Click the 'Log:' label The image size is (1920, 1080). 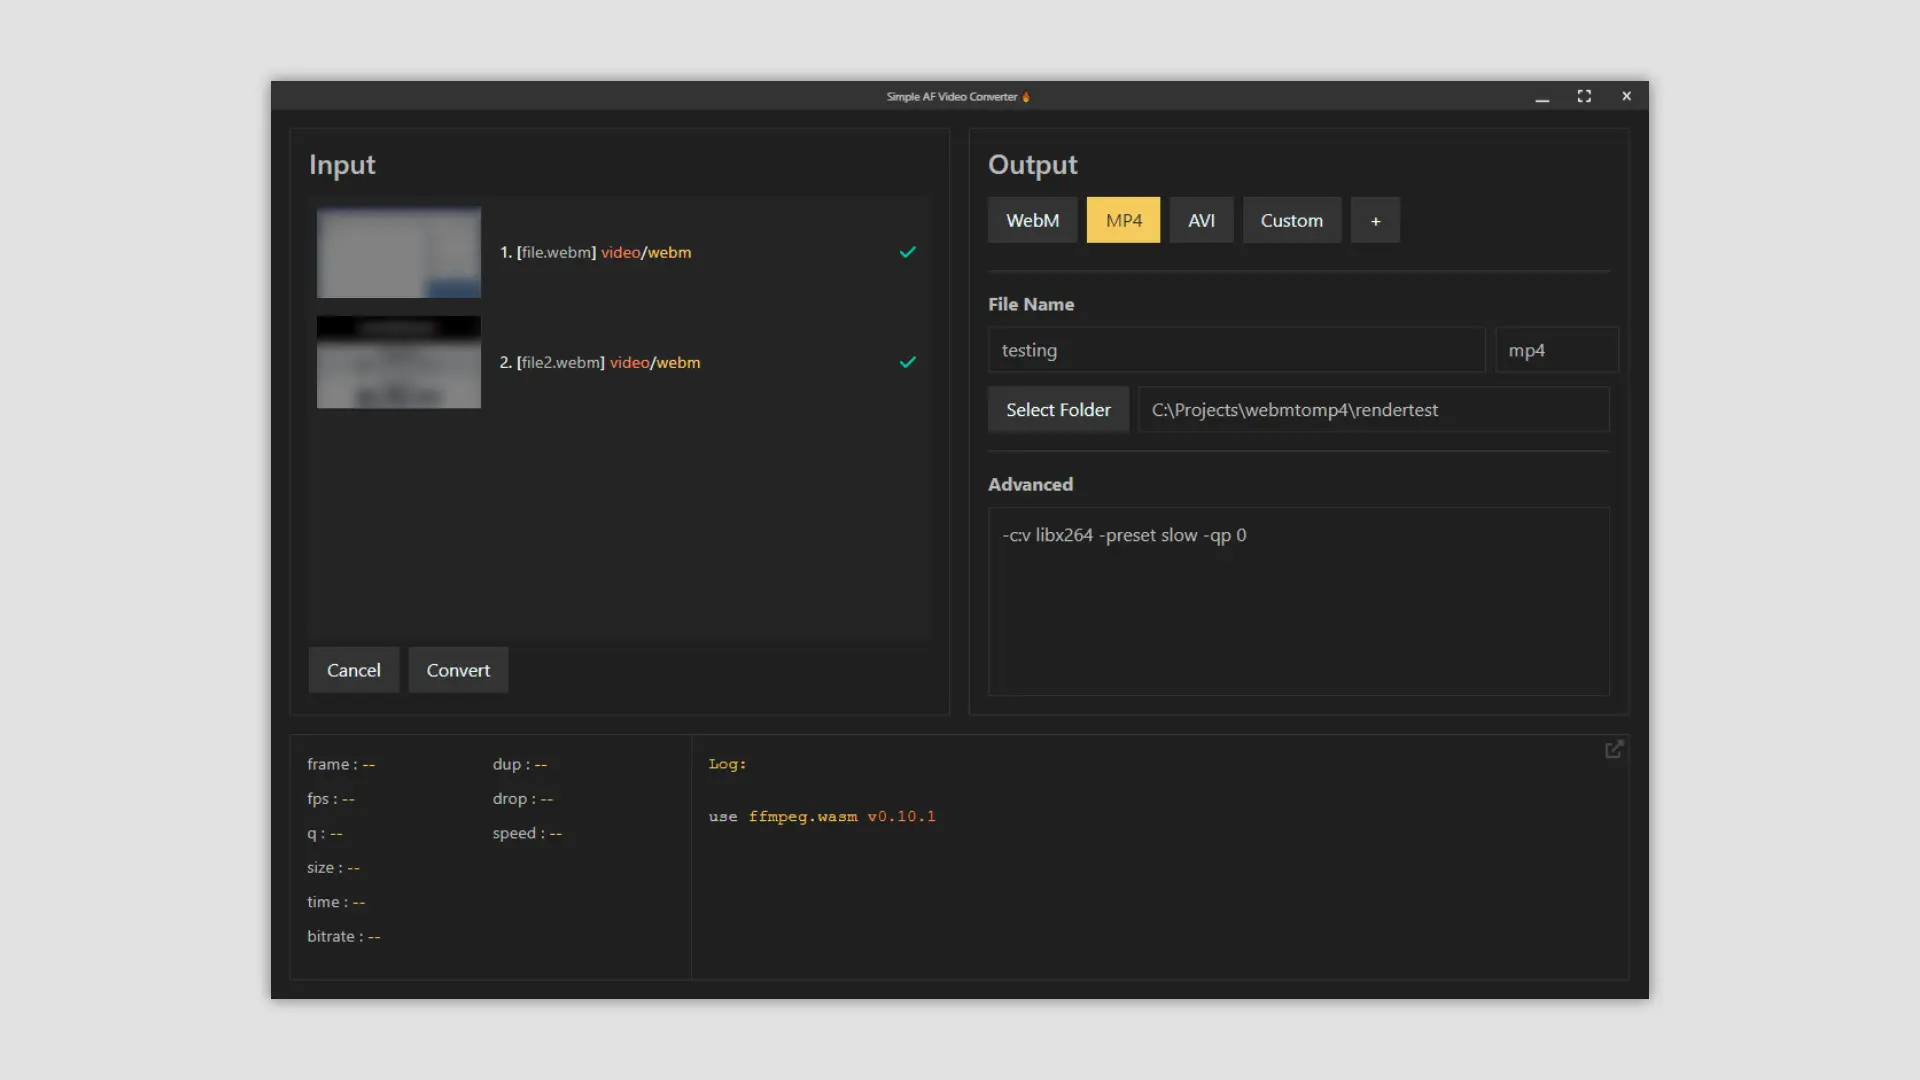pos(727,764)
